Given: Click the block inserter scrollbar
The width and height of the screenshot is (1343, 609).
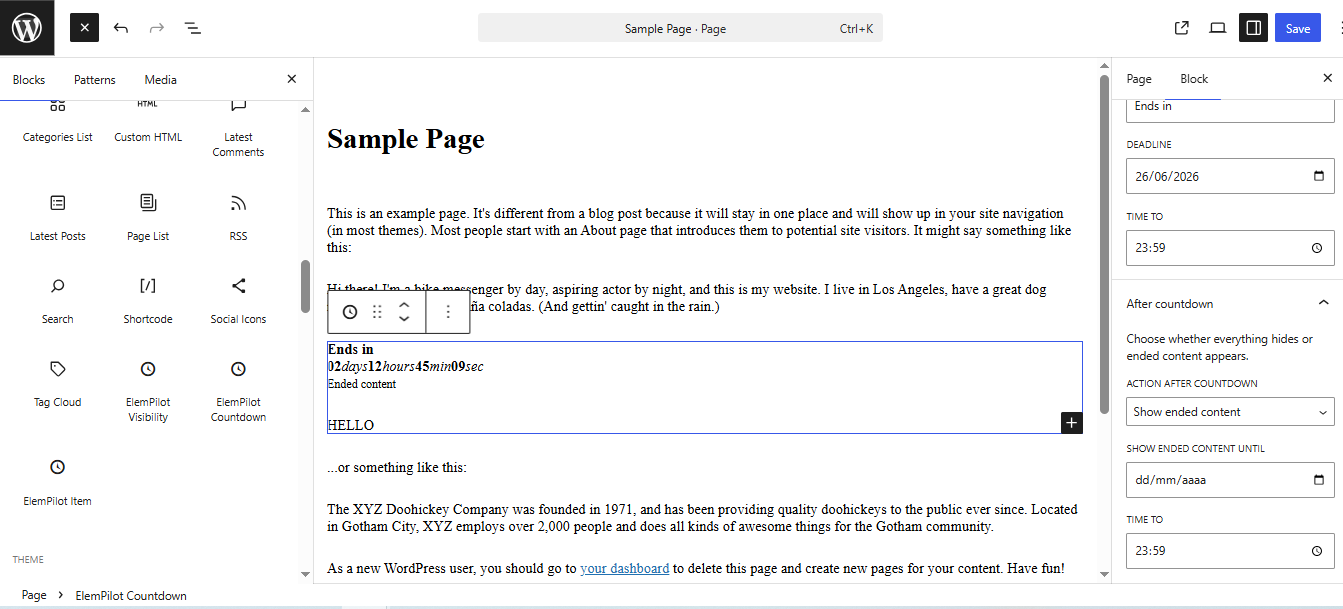Looking at the screenshot, I should (306, 286).
